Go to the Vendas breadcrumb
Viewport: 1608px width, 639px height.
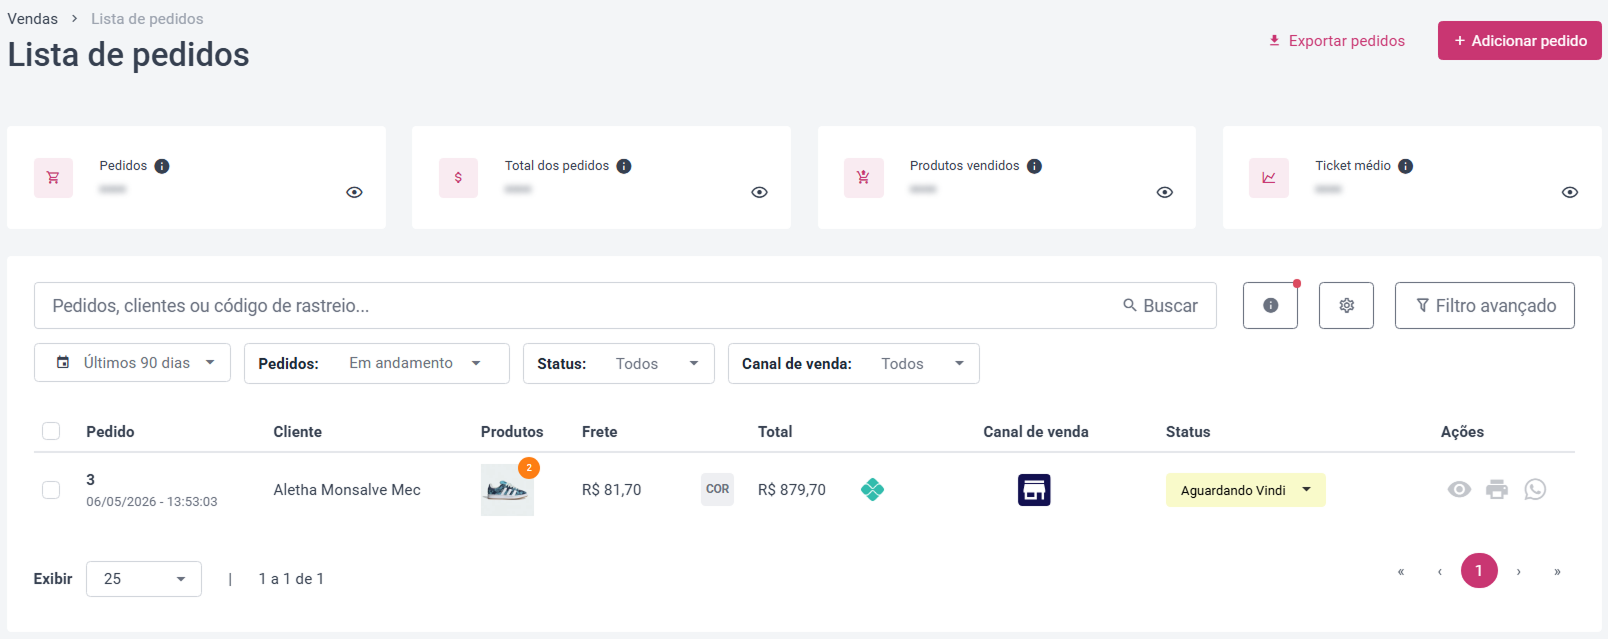pos(32,19)
